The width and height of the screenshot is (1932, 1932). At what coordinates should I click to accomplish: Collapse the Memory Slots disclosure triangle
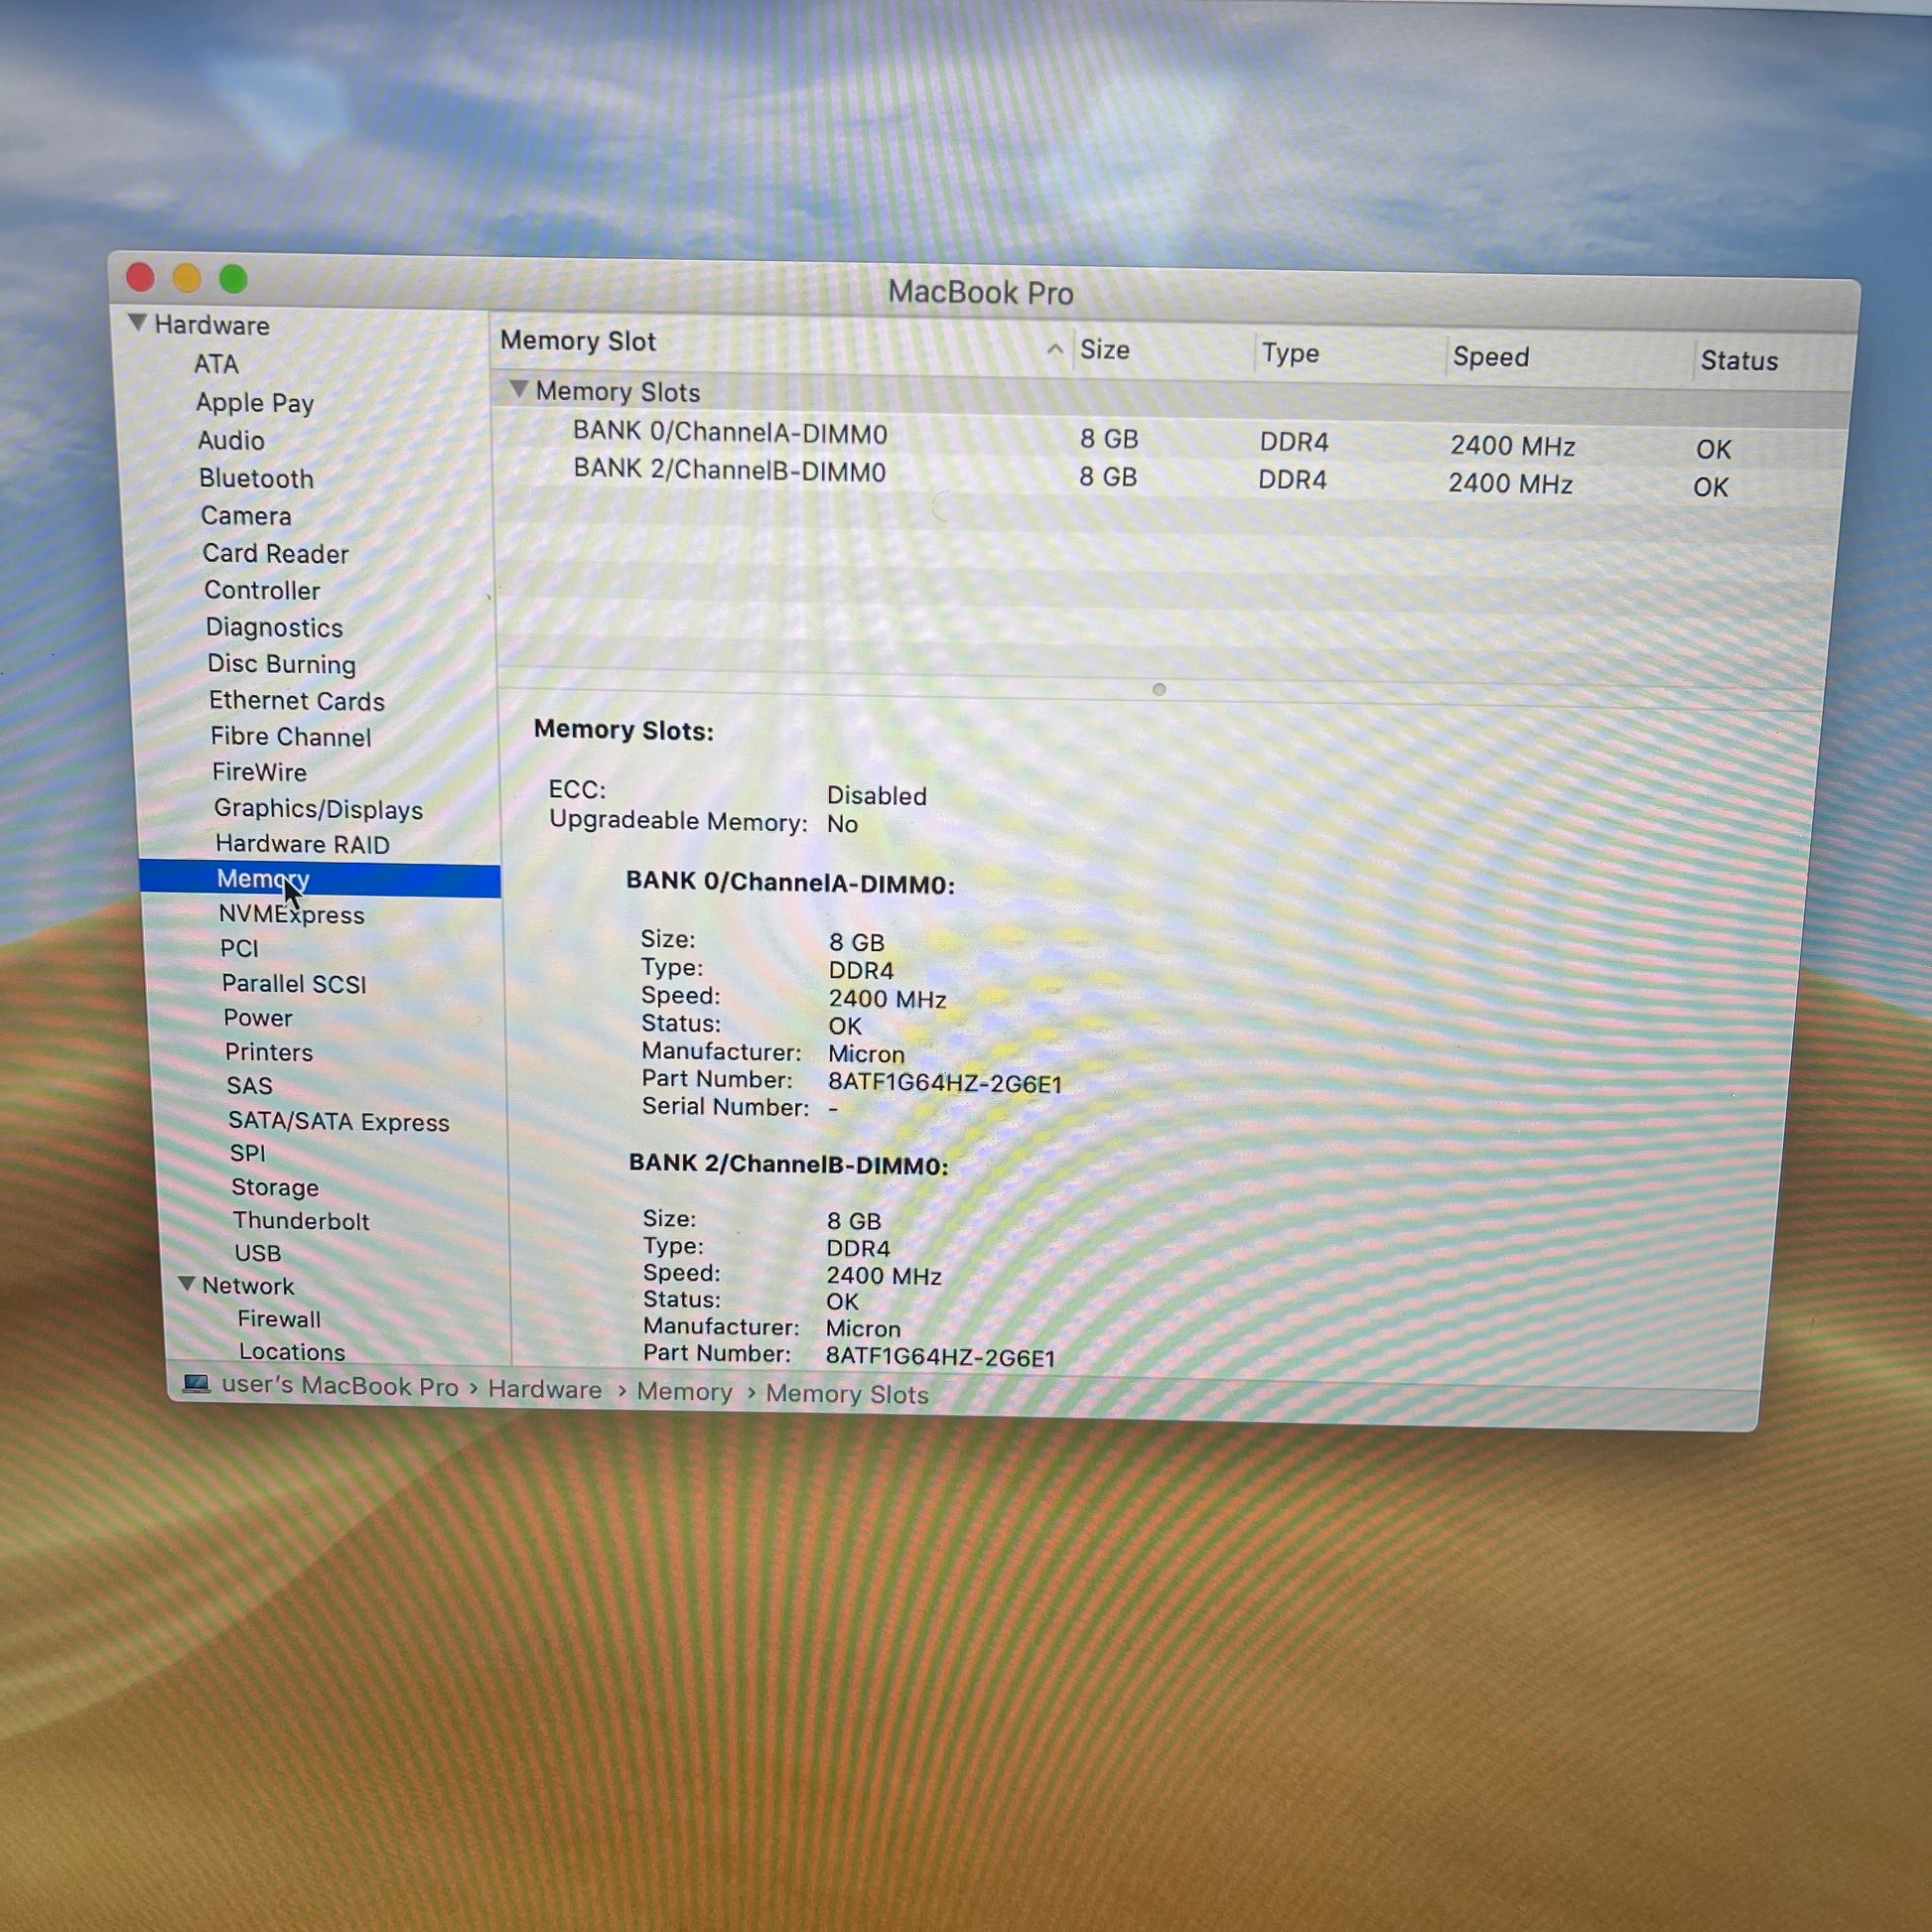click(x=518, y=388)
